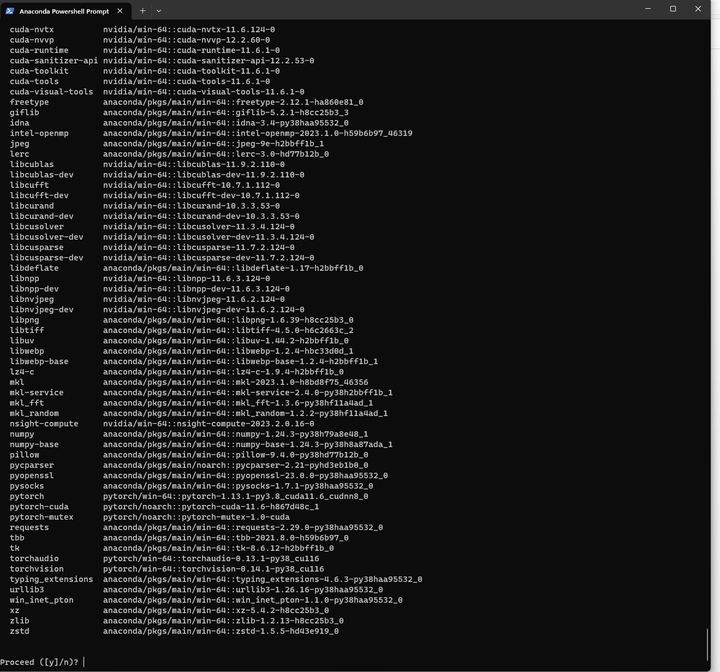Click the numpy-base package name
Screen dimensions: 720x672
pyautogui.click(x=34, y=445)
